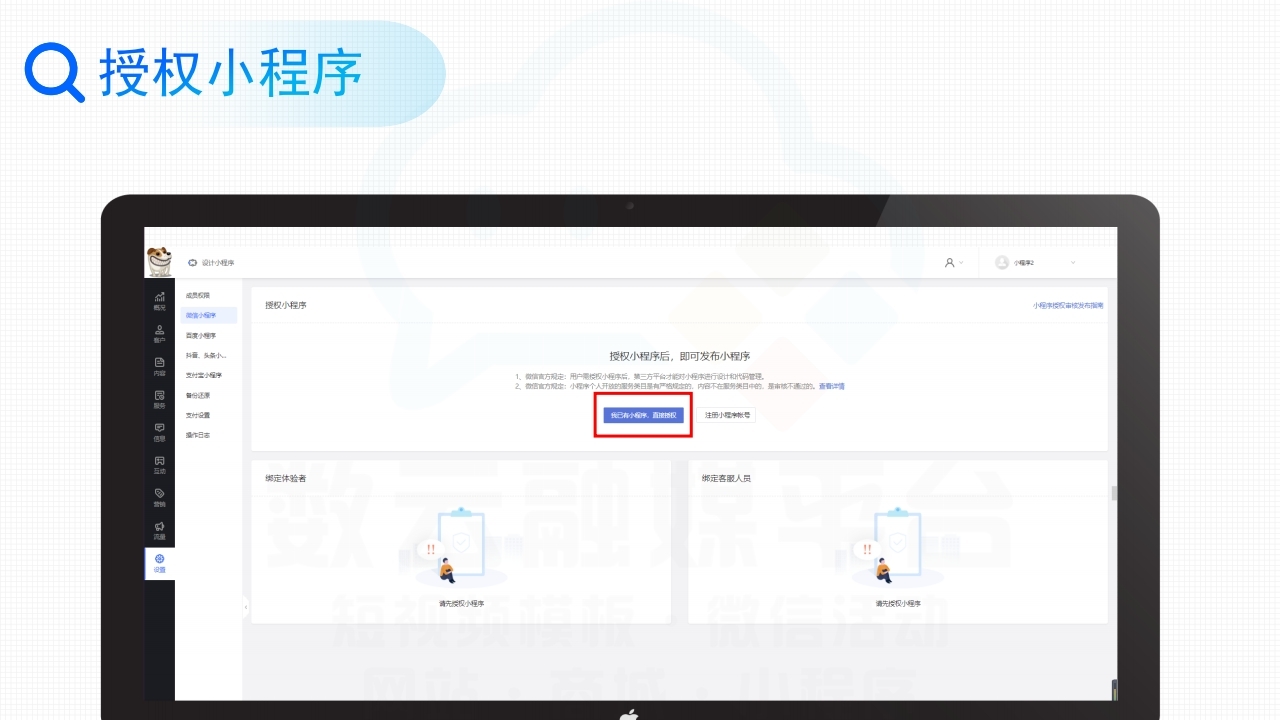Click the 绑定体验者 panel heading

click(x=286, y=478)
